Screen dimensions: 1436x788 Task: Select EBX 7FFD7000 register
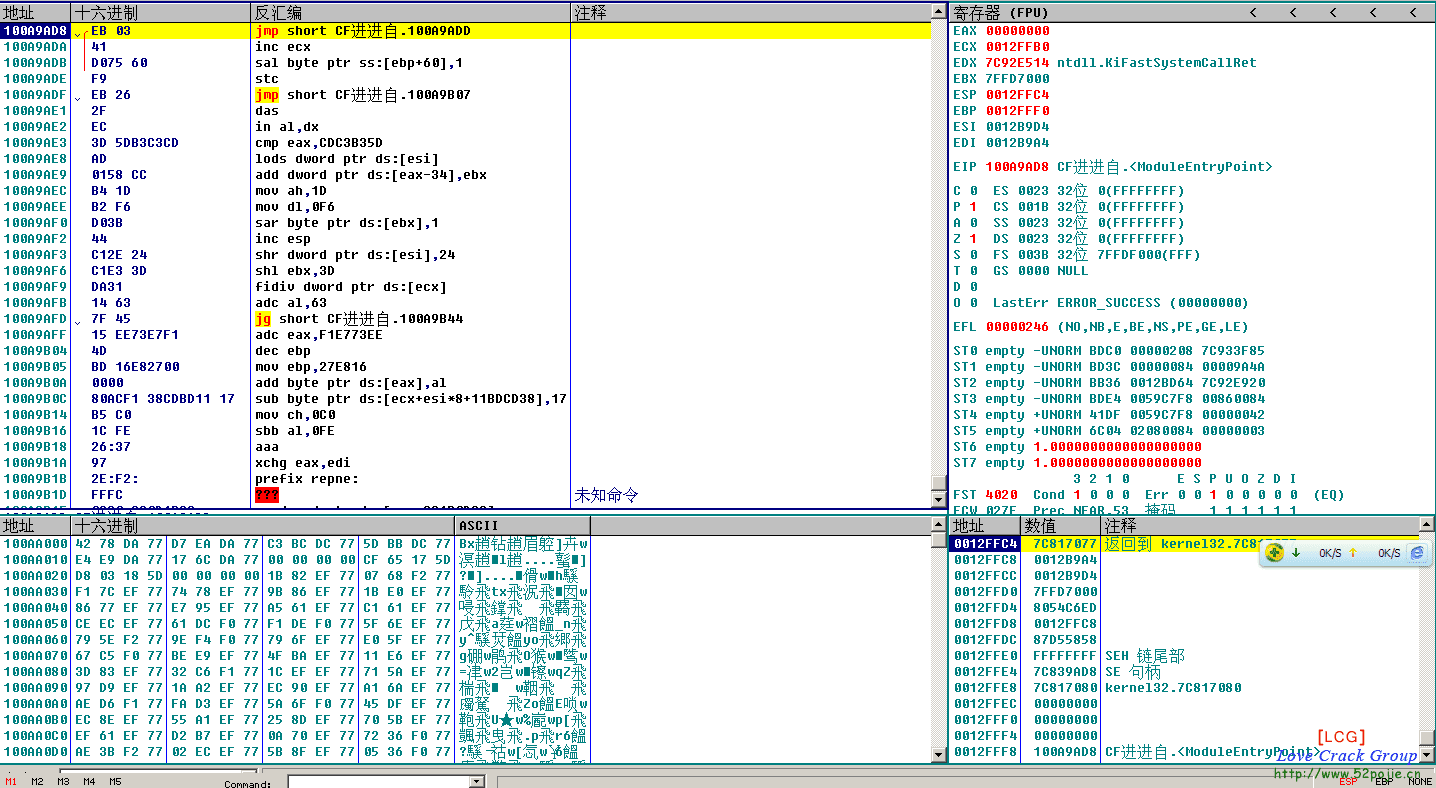[x=1001, y=79]
